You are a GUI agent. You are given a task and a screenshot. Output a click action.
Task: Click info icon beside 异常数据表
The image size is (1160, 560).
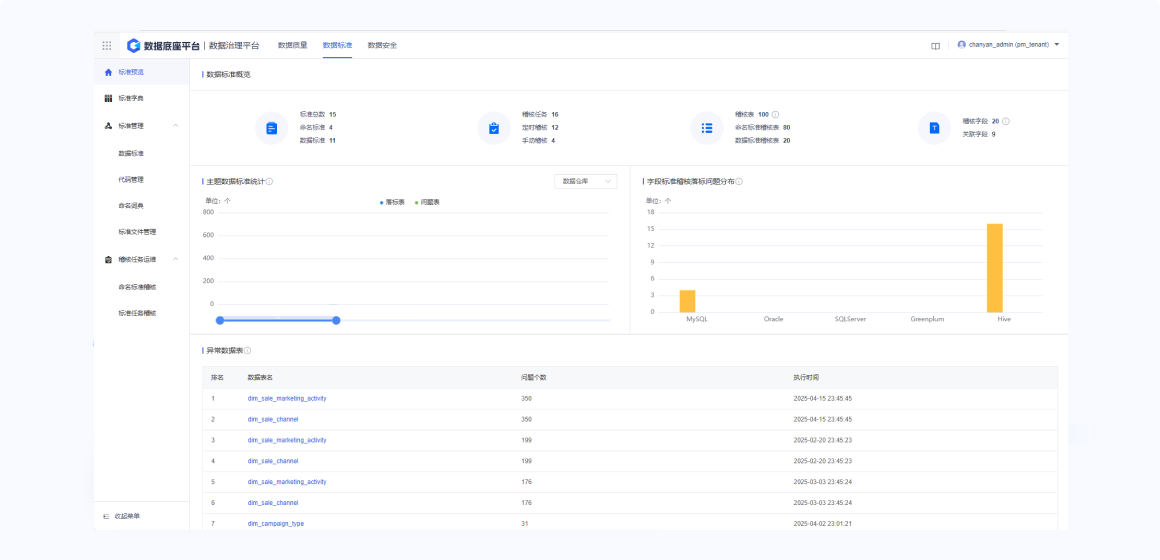[247, 351]
